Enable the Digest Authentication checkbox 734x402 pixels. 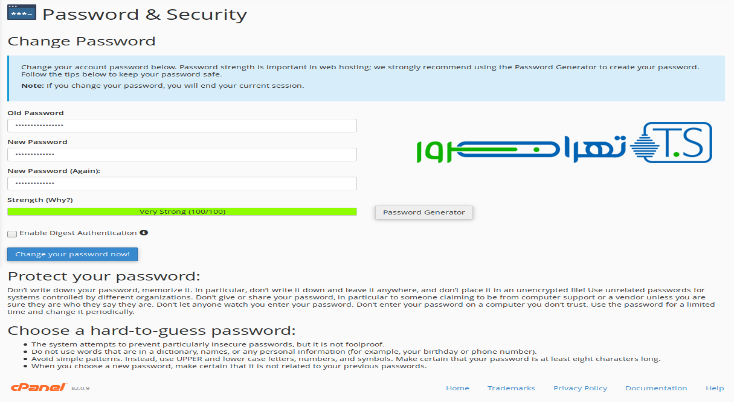(11, 233)
